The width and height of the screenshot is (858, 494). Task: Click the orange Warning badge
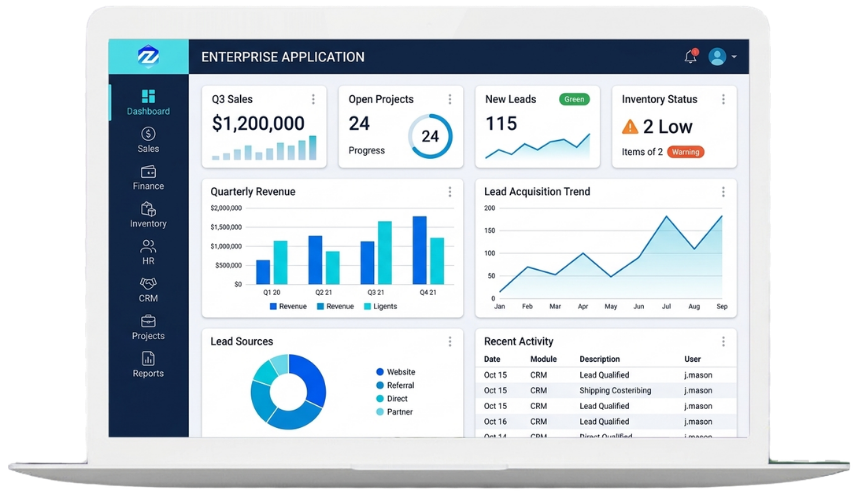[686, 152]
